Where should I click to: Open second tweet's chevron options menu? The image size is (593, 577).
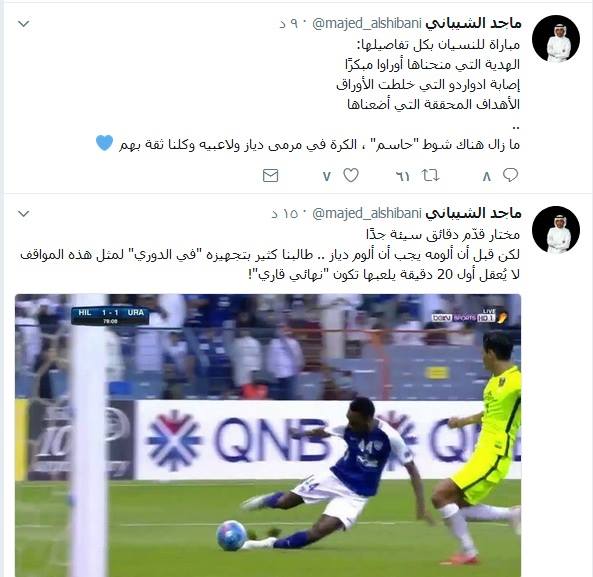23,214
